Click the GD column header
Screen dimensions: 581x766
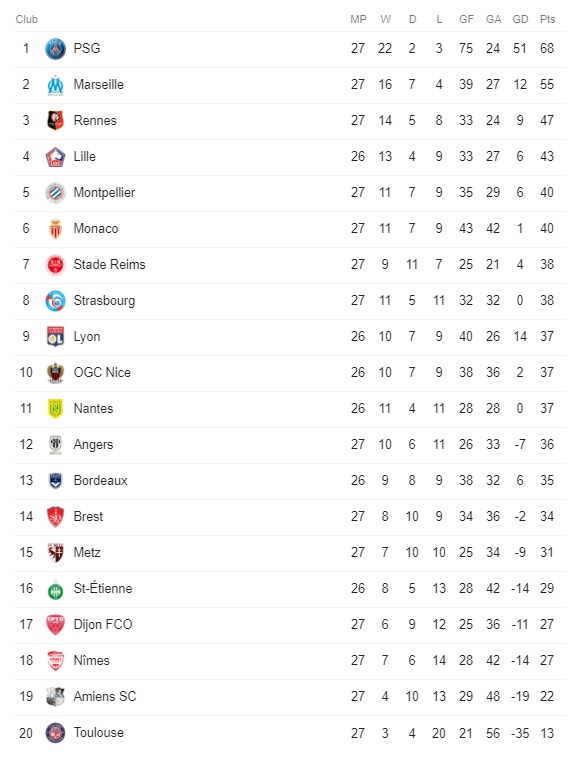click(x=520, y=19)
